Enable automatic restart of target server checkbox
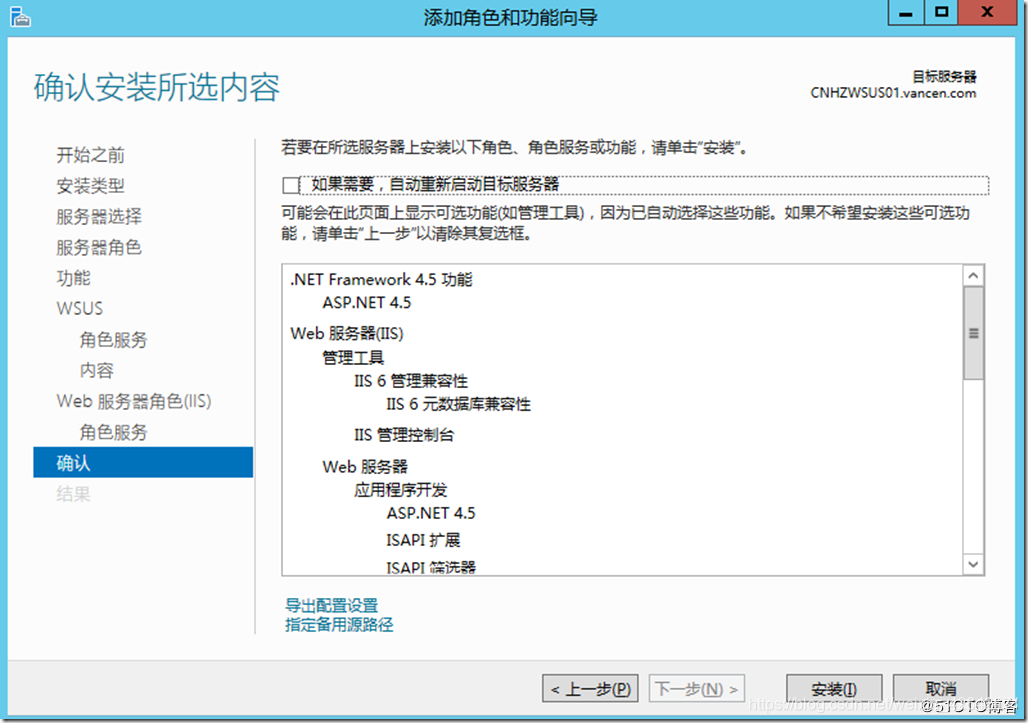Image resolution: width=1028 pixels, height=723 pixels. click(x=290, y=186)
